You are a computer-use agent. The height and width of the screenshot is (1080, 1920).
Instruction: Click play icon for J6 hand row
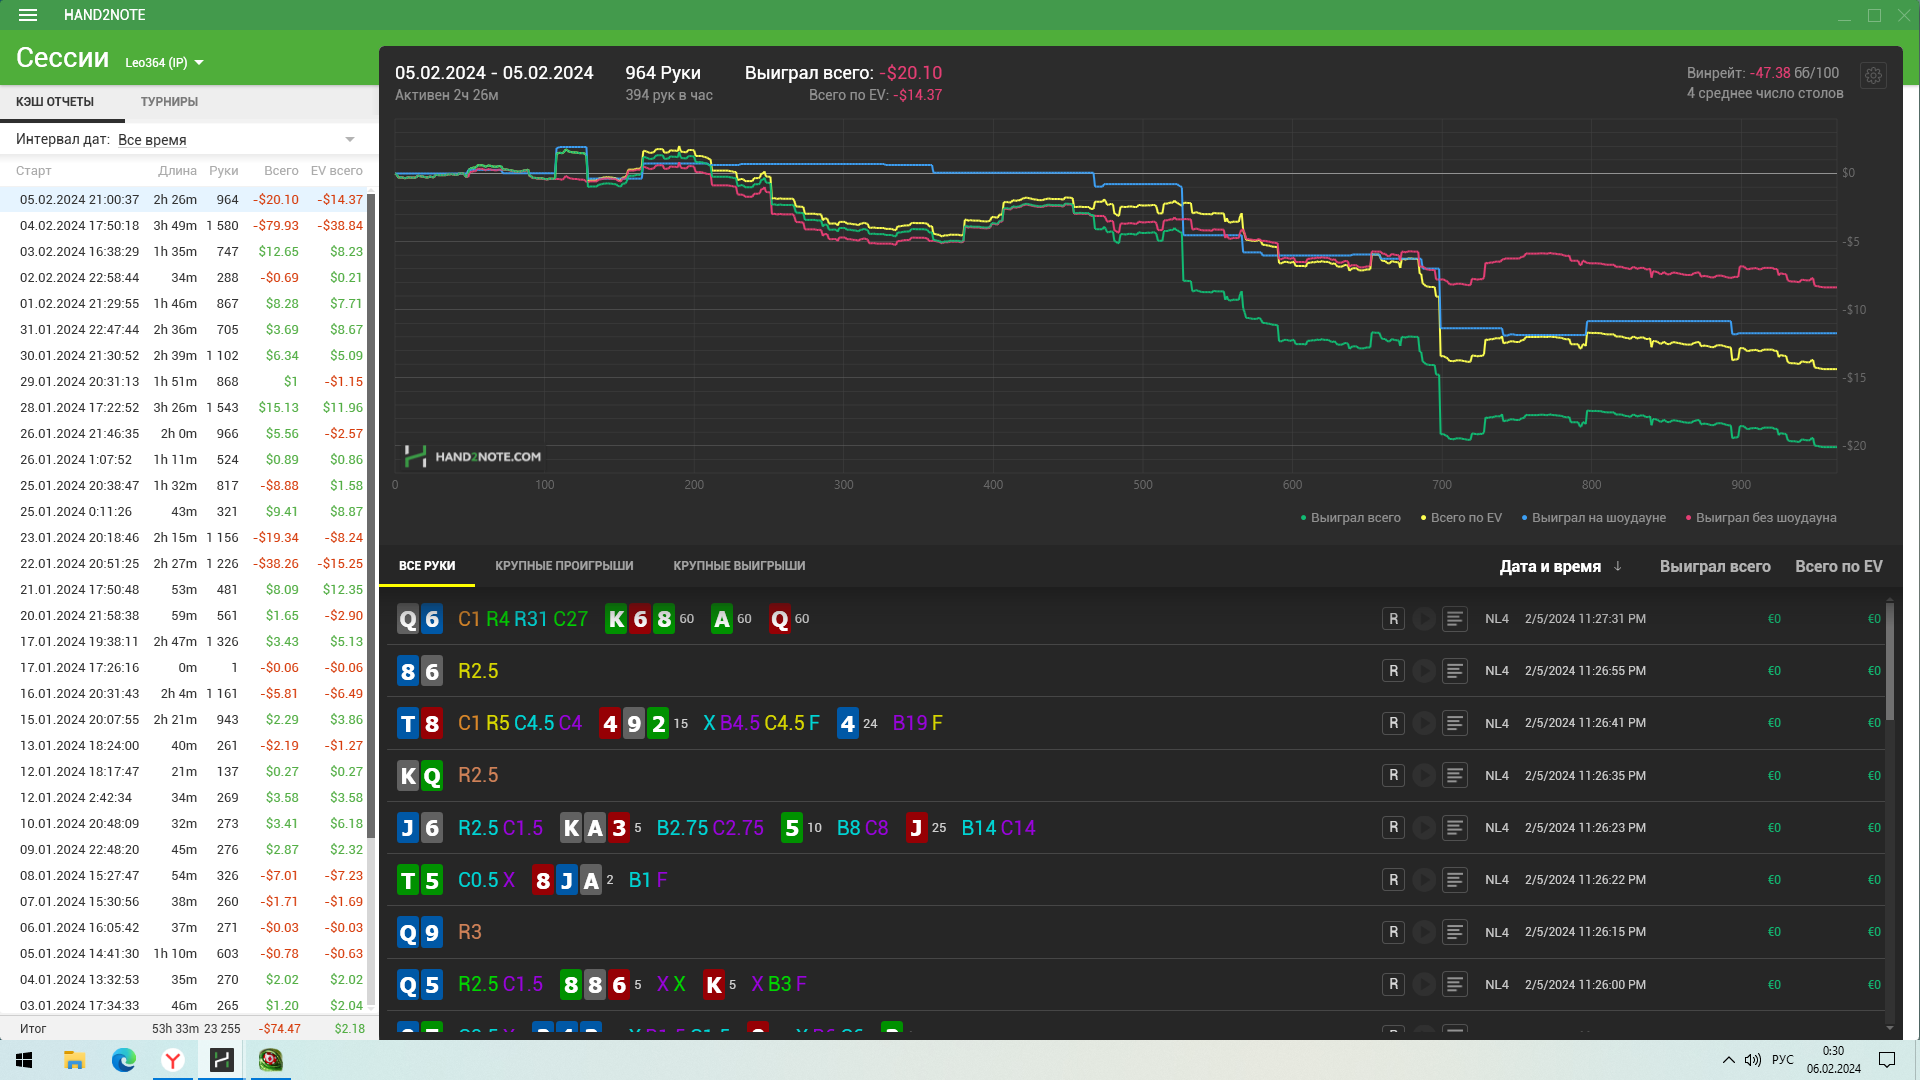[x=1424, y=828]
